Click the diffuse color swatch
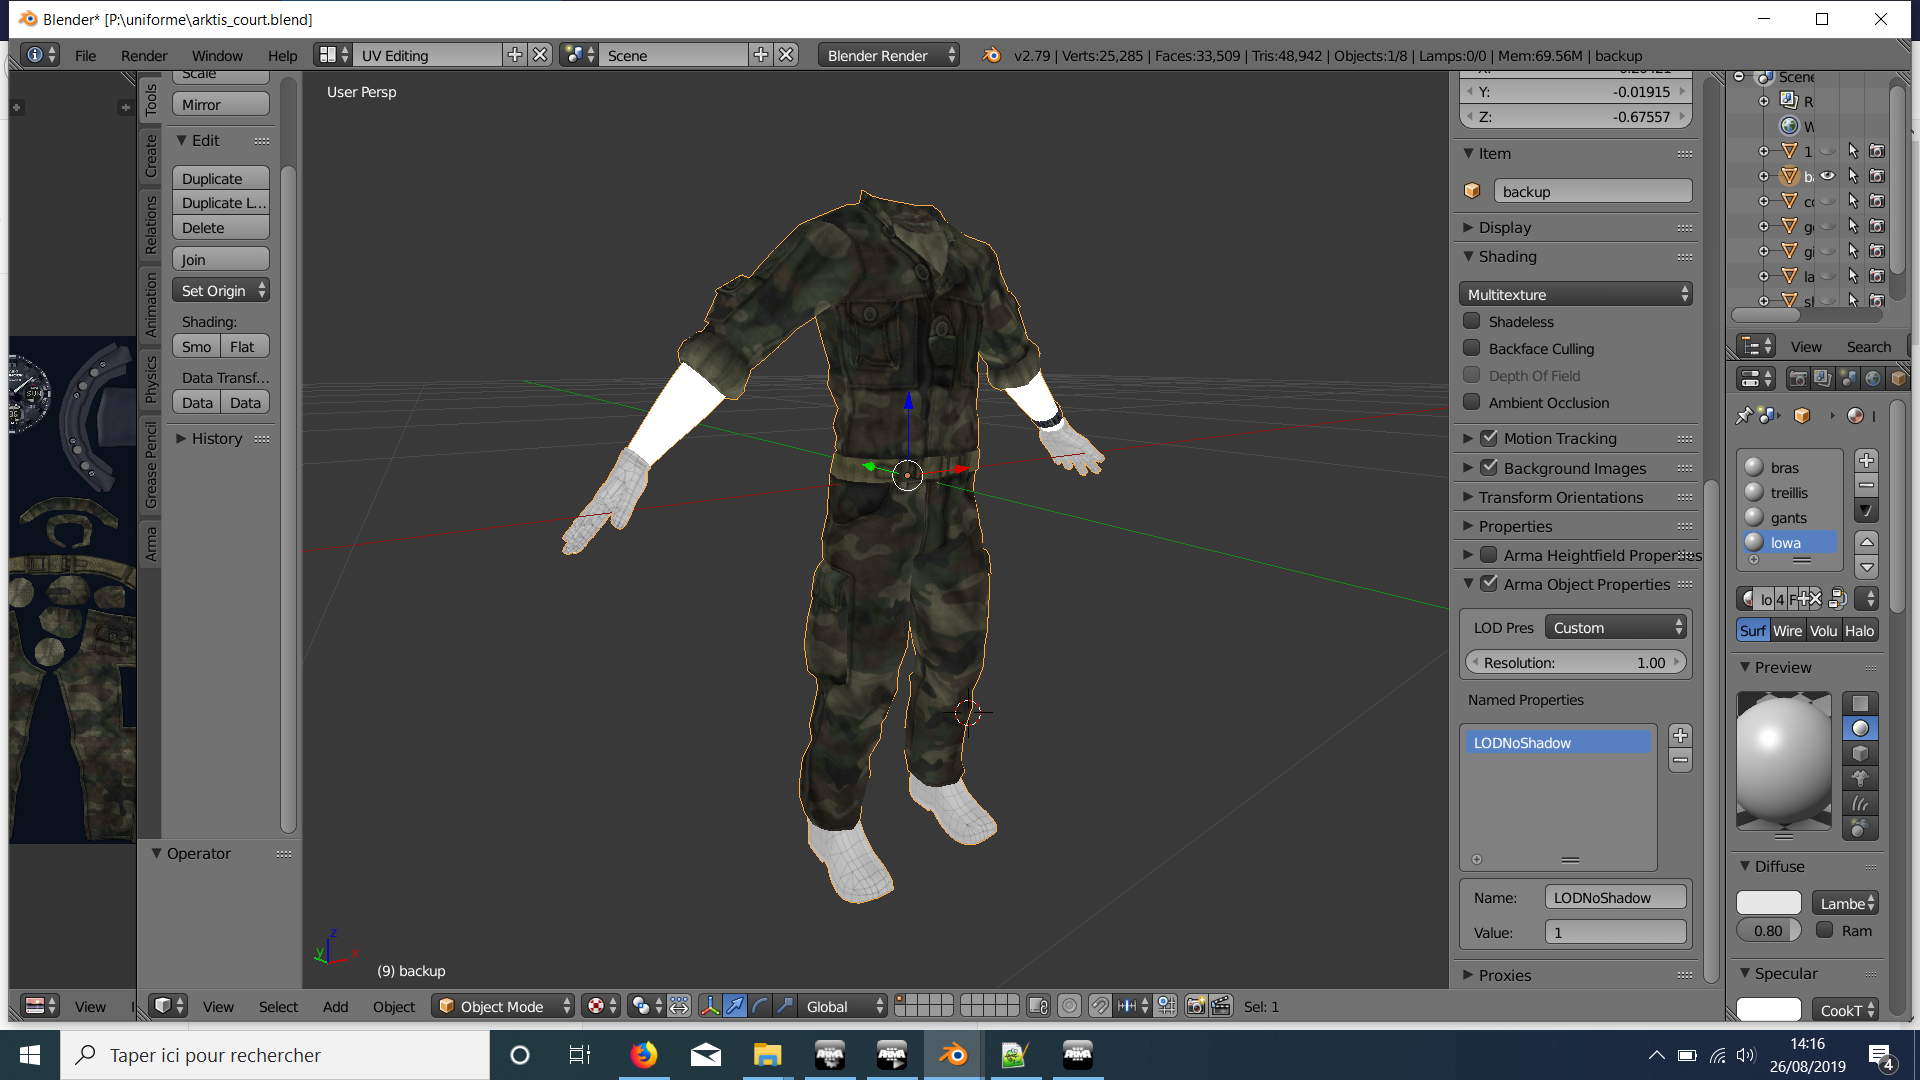The image size is (1920, 1080). [1768, 903]
